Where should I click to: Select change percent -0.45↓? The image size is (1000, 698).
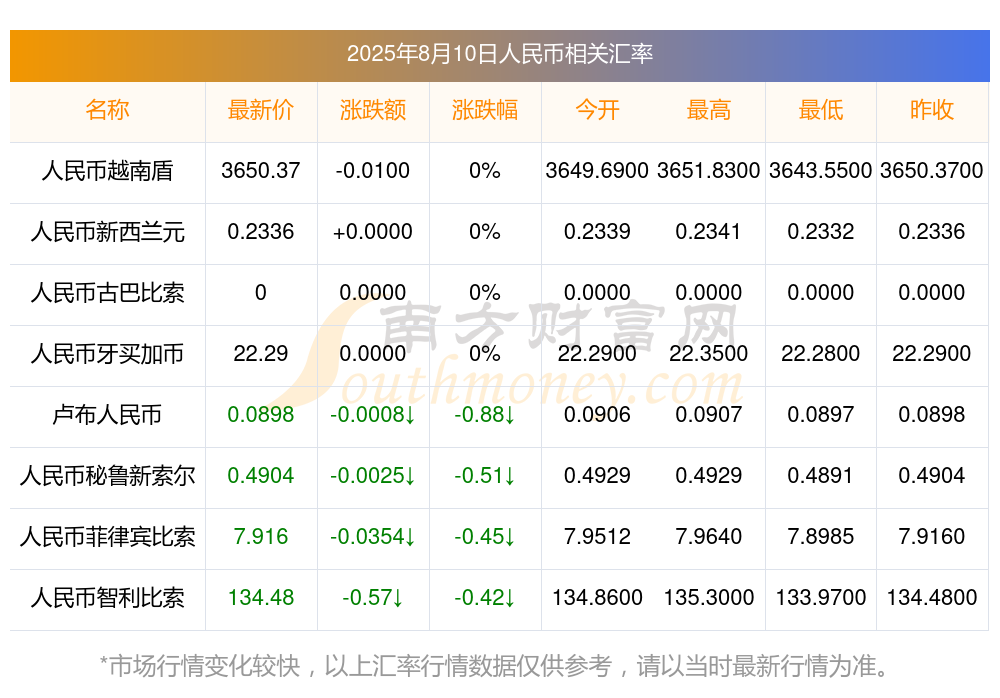pos(485,537)
